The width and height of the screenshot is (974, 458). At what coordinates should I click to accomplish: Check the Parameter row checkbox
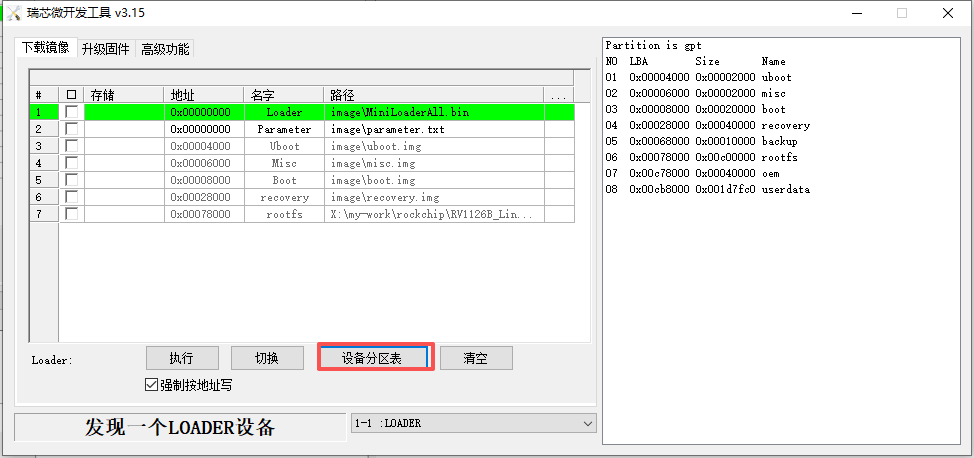pos(72,129)
